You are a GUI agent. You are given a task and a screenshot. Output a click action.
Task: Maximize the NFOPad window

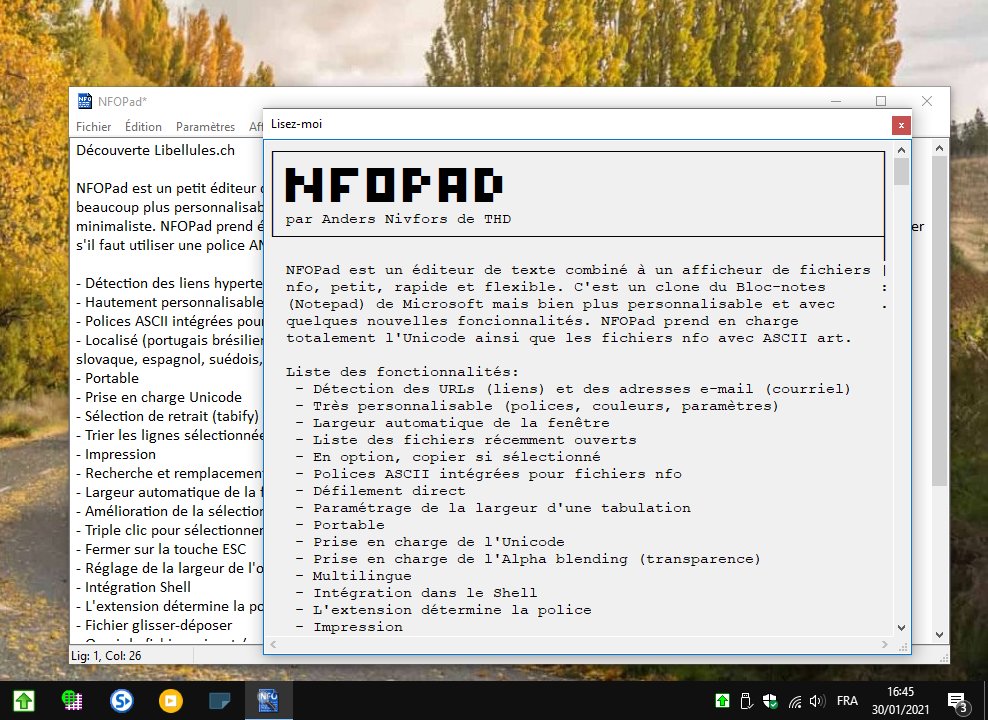(881, 101)
